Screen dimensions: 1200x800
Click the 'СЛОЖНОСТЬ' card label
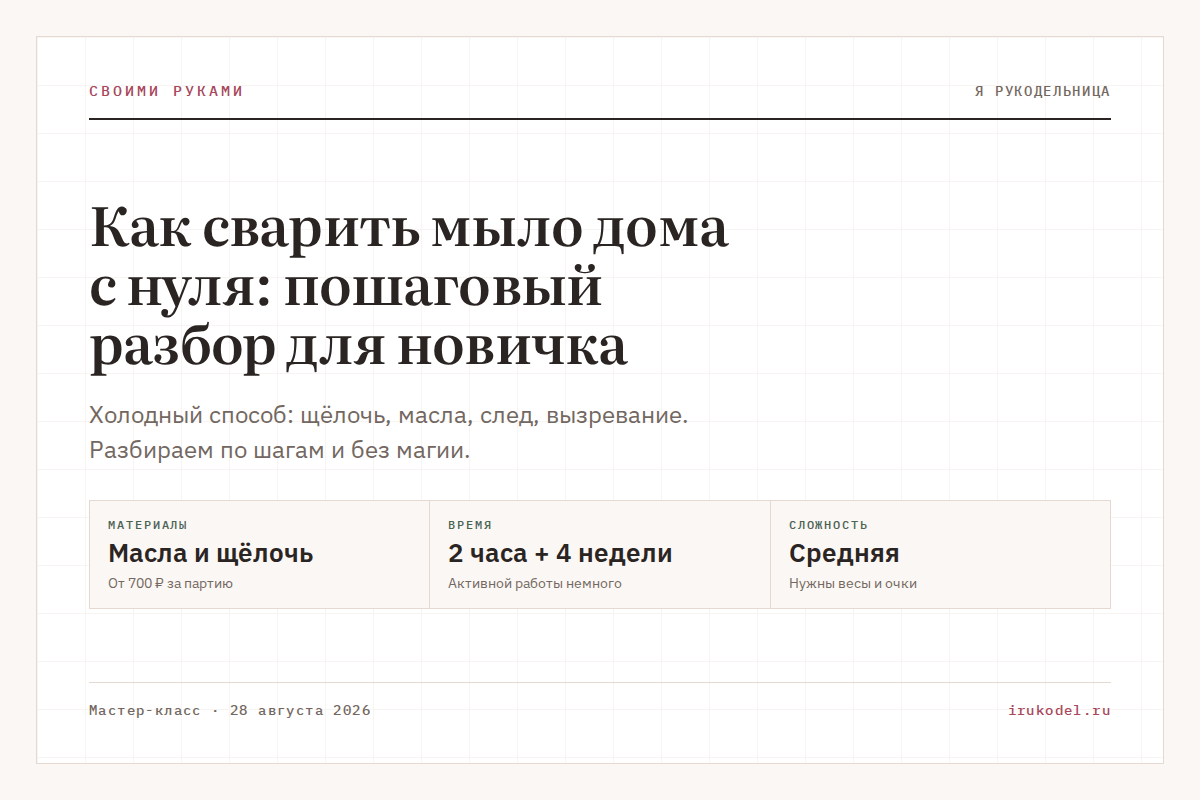click(828, 525)
